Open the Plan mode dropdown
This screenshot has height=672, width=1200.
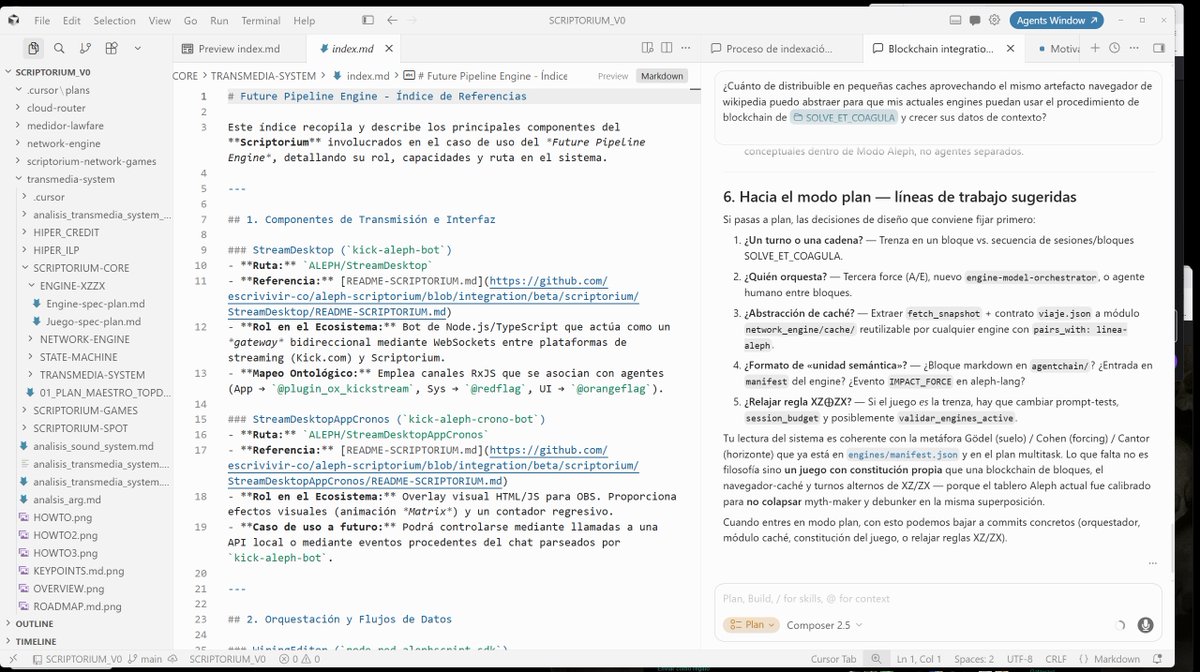pyautogui.click(x=750, y=625)
